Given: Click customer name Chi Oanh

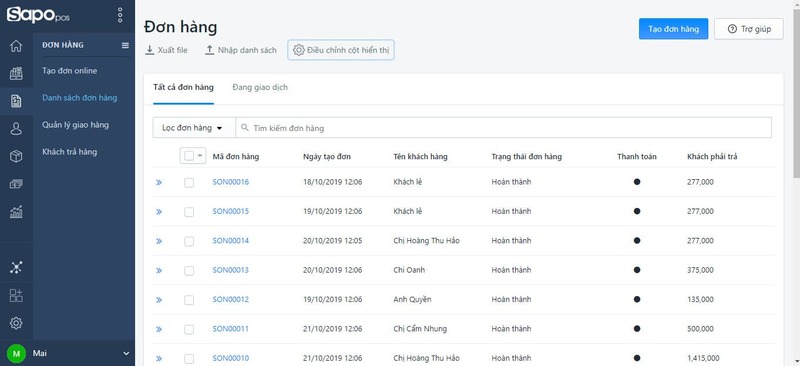Looking at the screenshot, I should coord(409,270).
